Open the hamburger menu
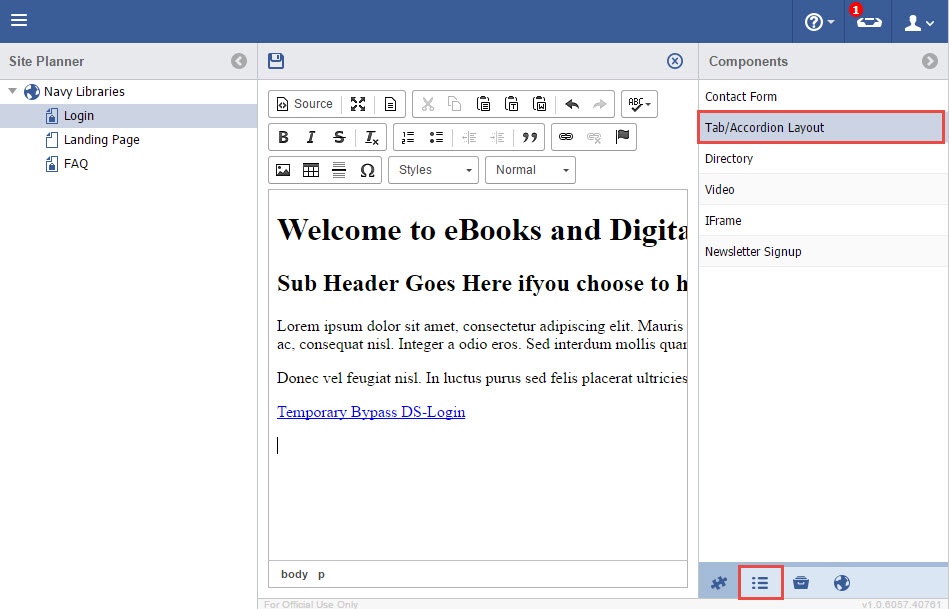The width and height of the screenshot is (949, 609). (19, 21)
